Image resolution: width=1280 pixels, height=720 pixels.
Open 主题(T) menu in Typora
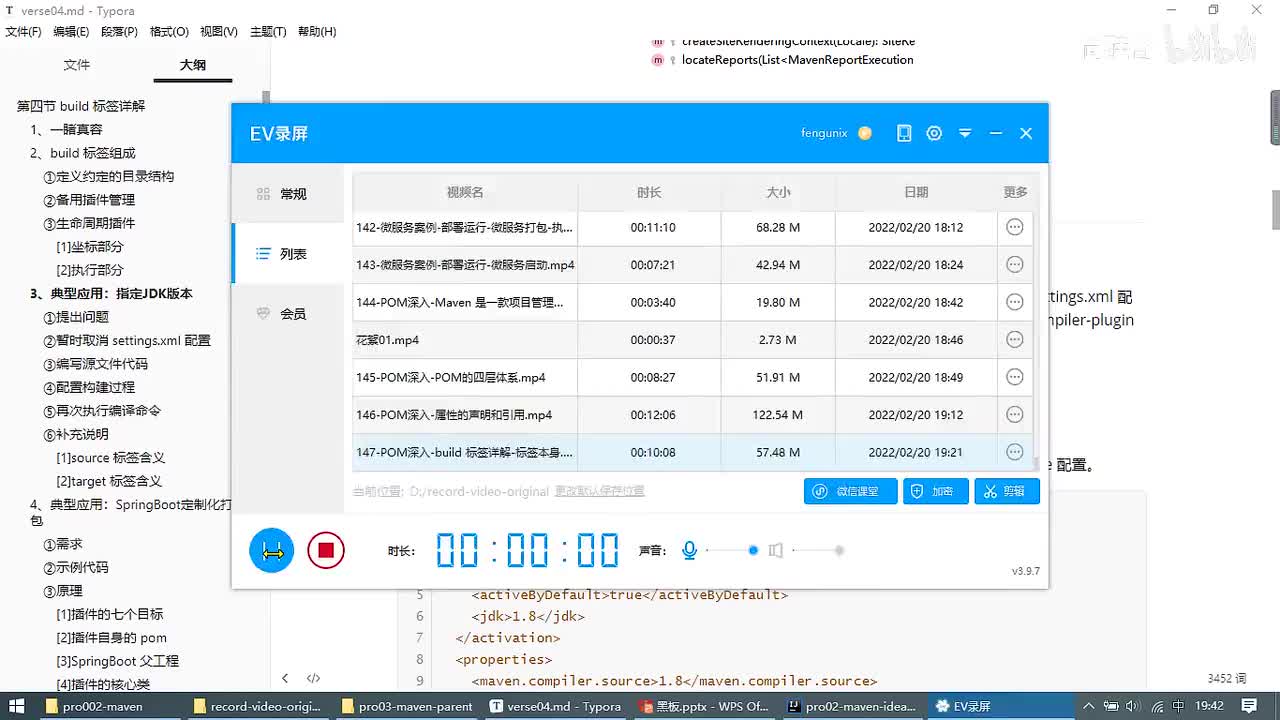[268, 32]
